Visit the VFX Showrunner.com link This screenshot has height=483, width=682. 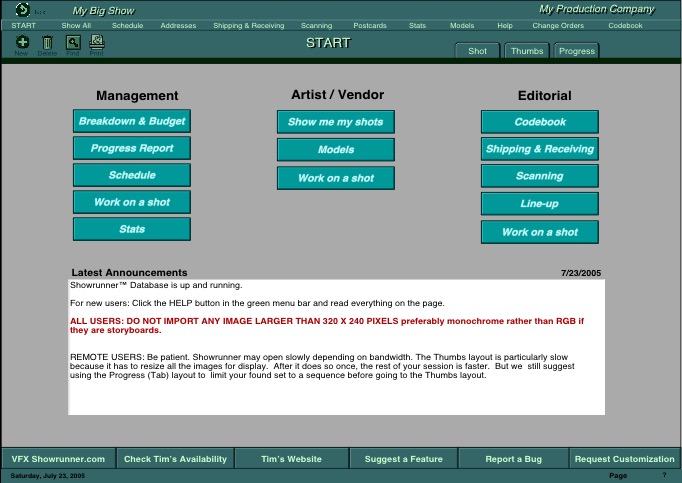point(57,459)
